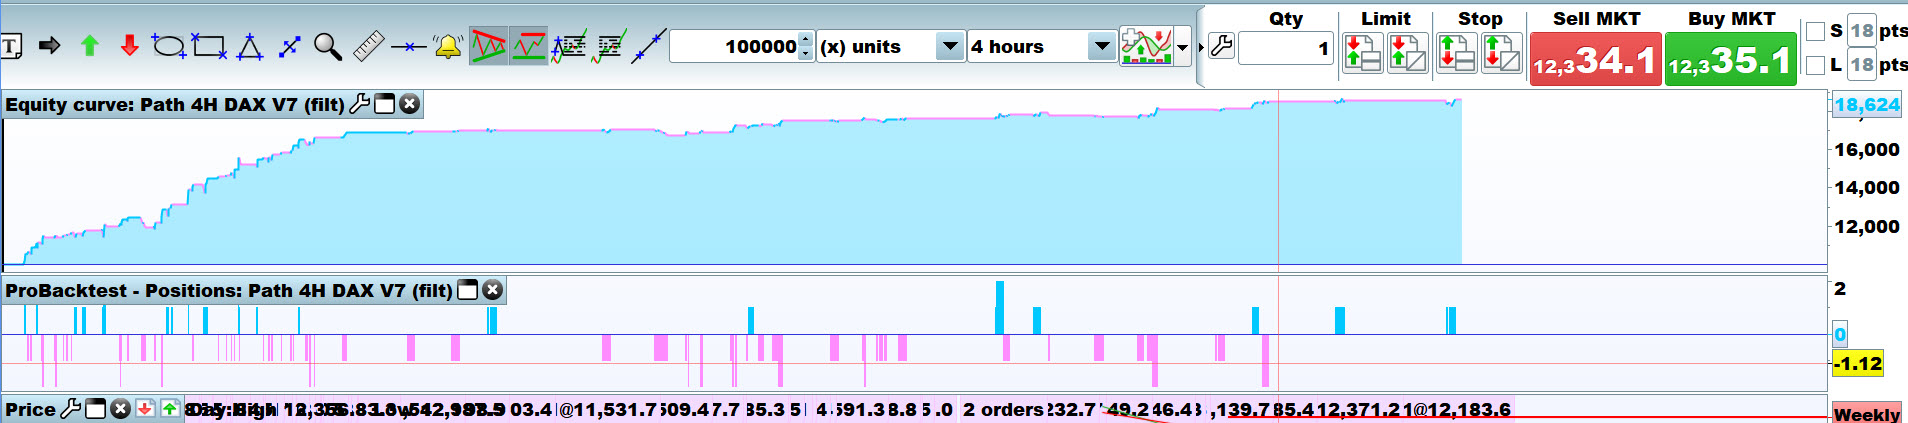Viewport: 1908px width, 423px height.
Task: Open Price panel wrench settings
Action: pyautogui.click(x=71, y=408)
